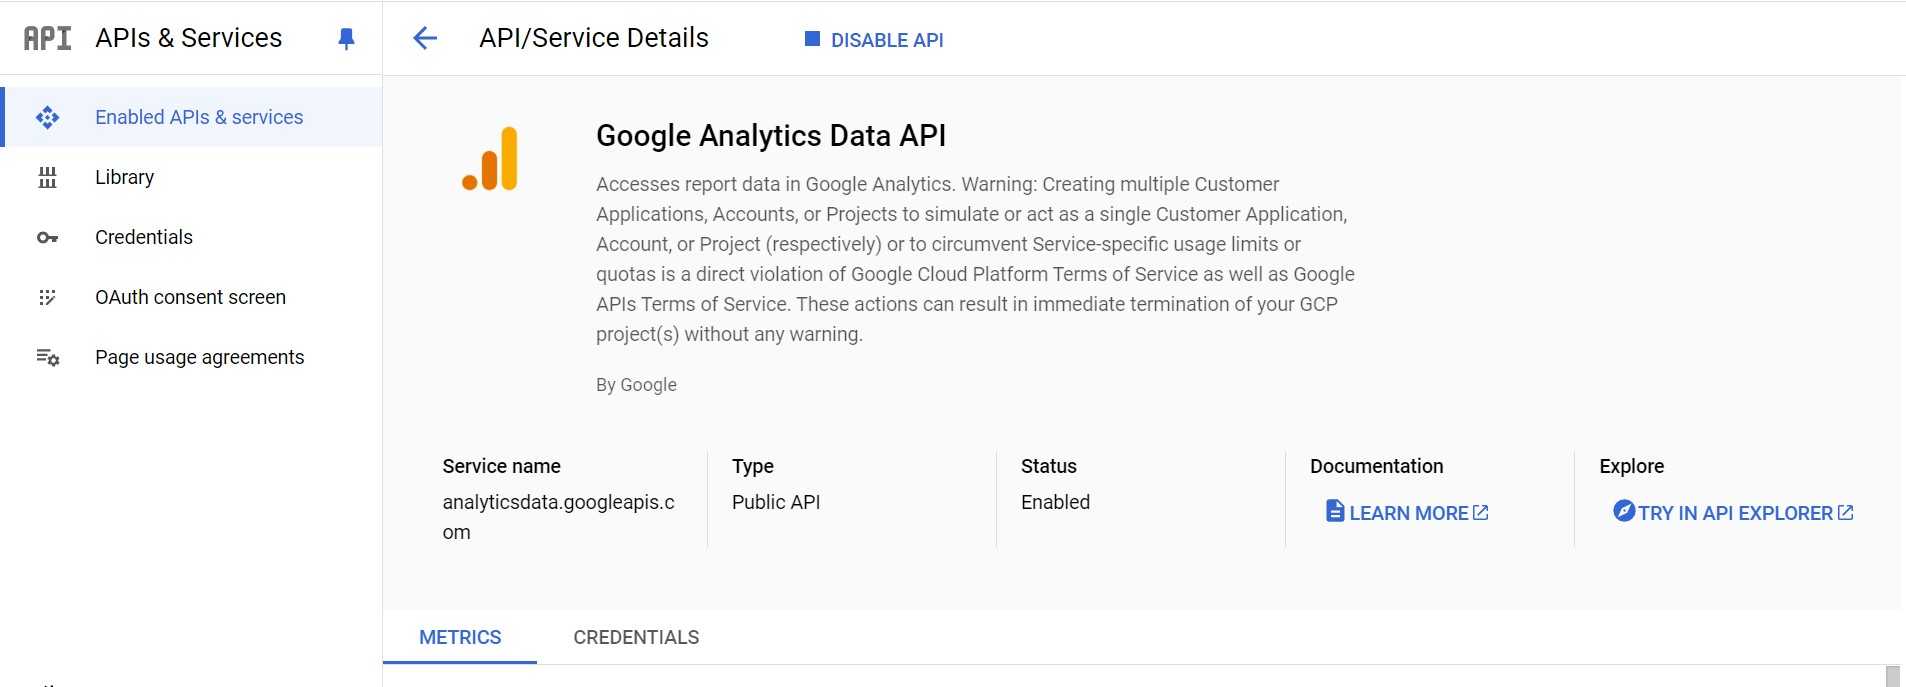Click the Type column label
The width and height of the screenshot is (1906, 687).
(752, 466)
